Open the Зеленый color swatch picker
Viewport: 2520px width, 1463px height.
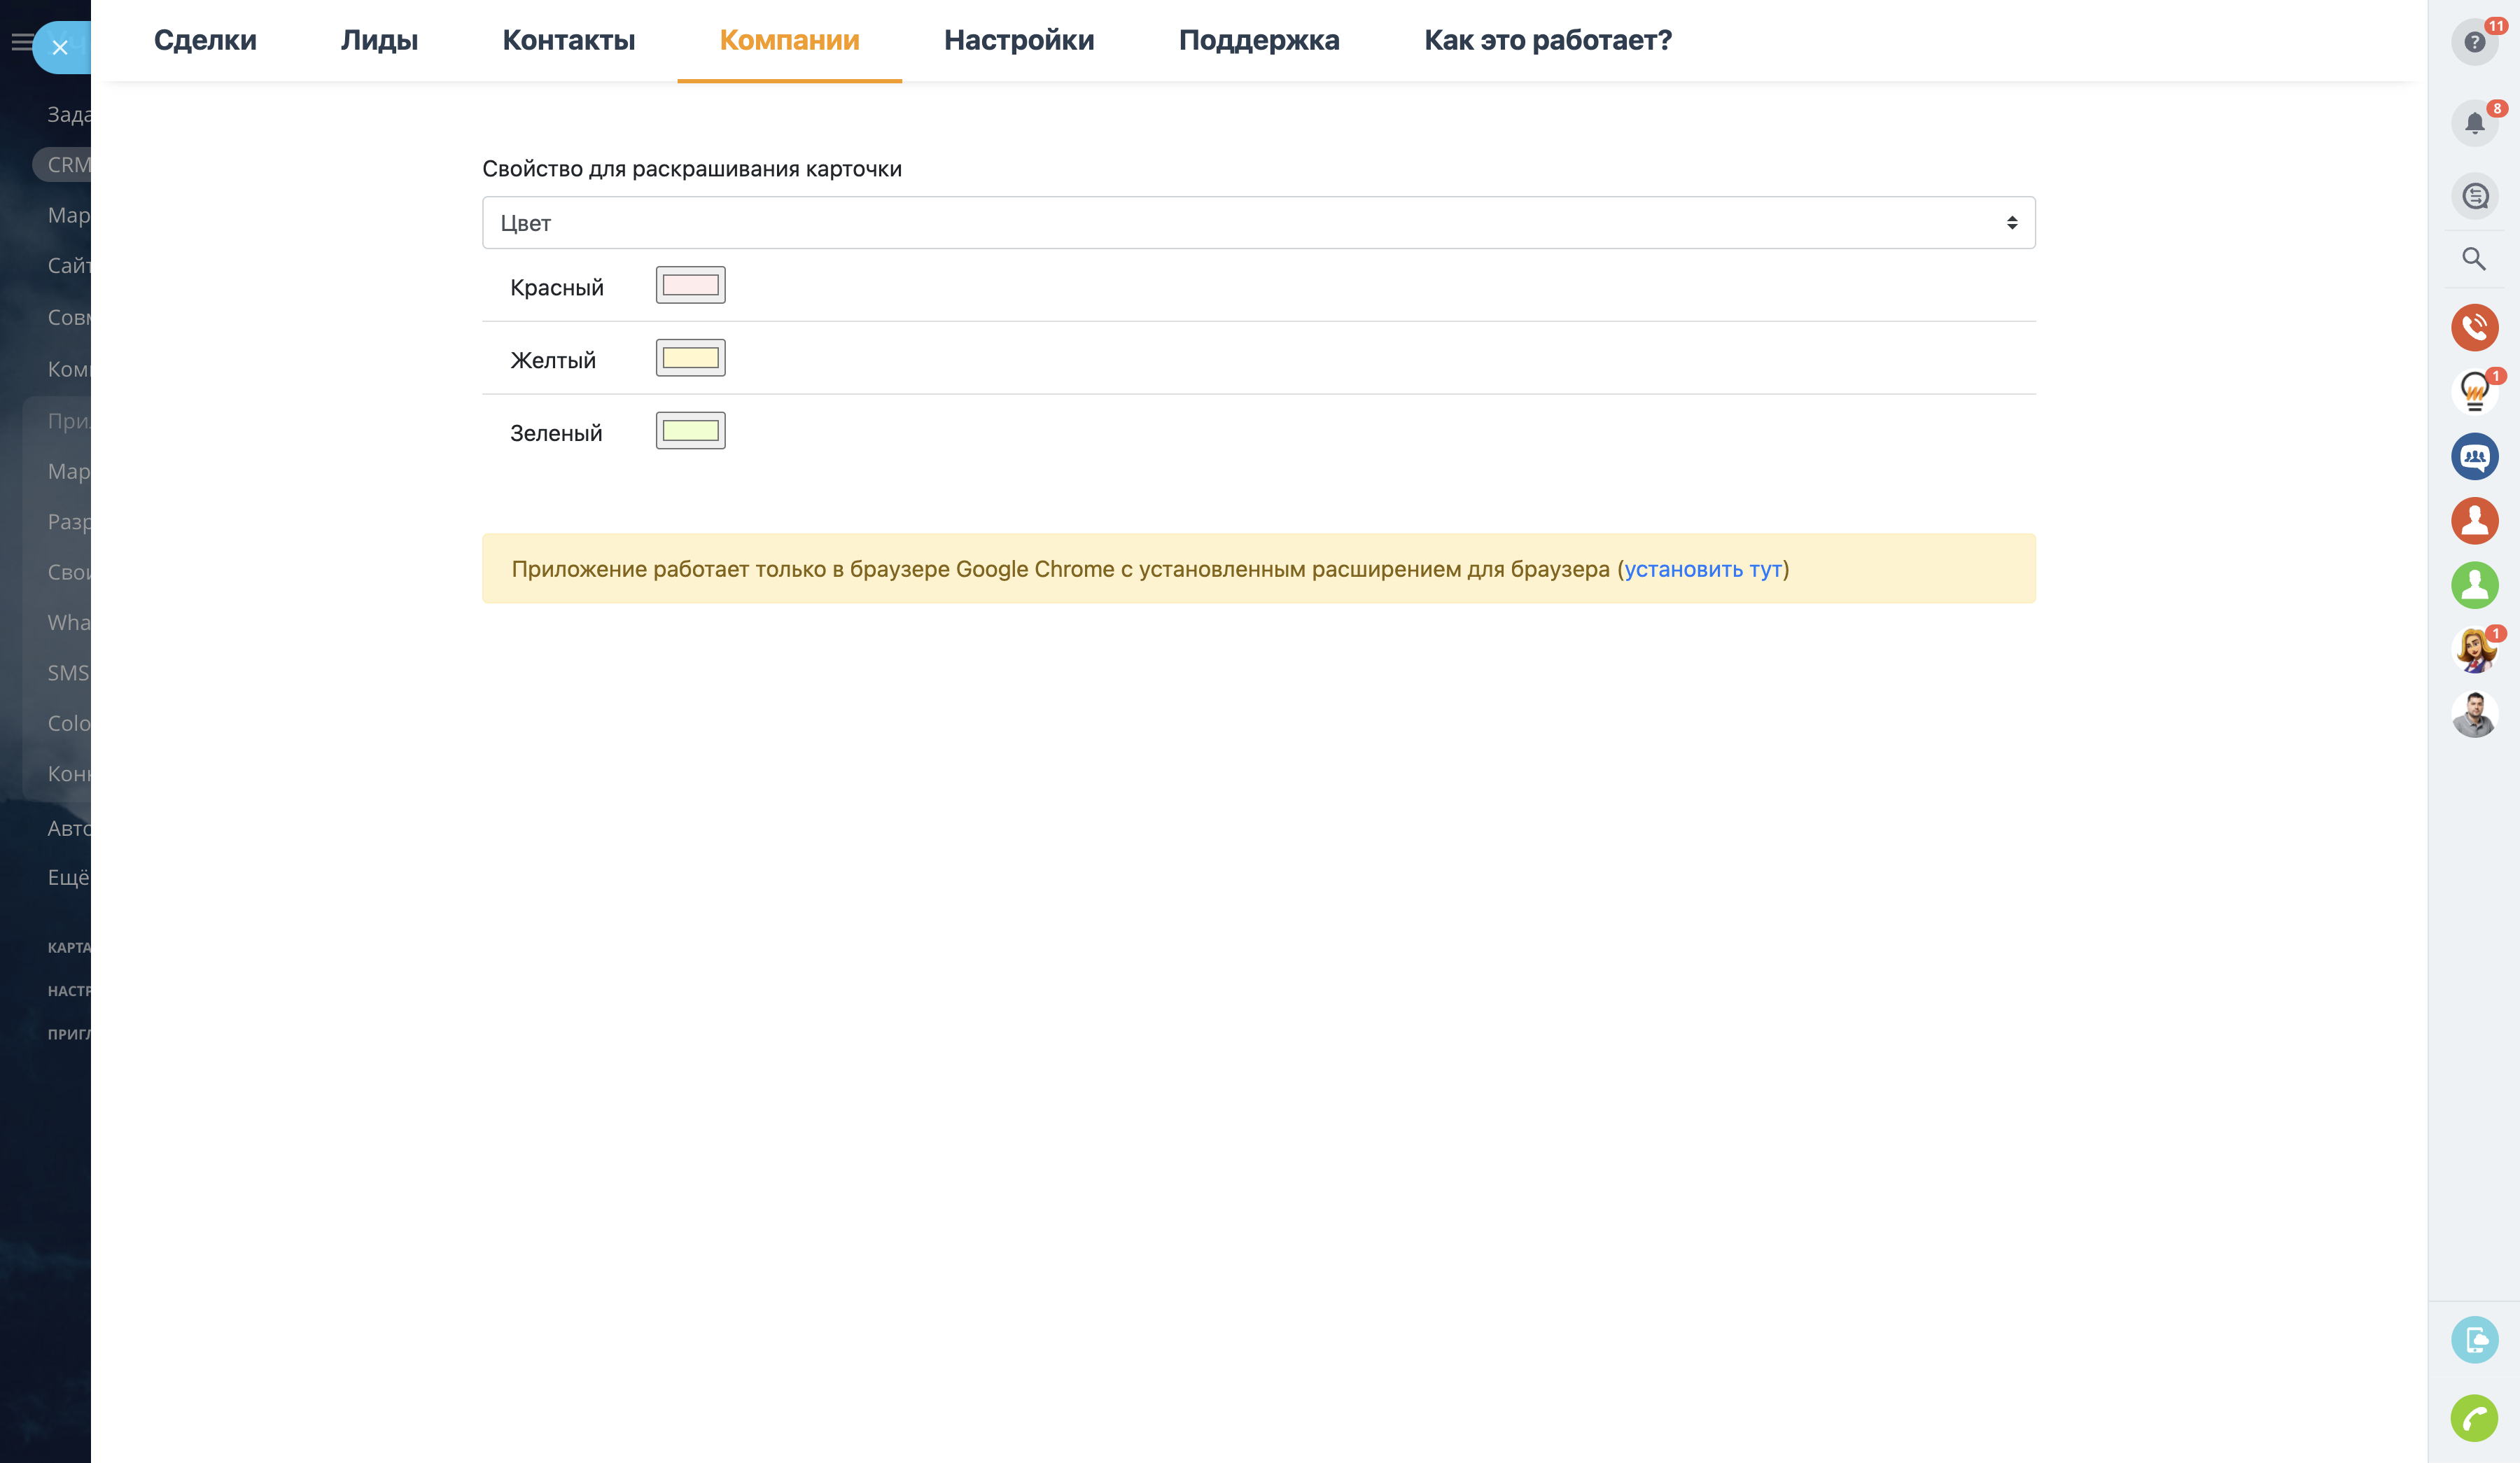coord(690,431)
